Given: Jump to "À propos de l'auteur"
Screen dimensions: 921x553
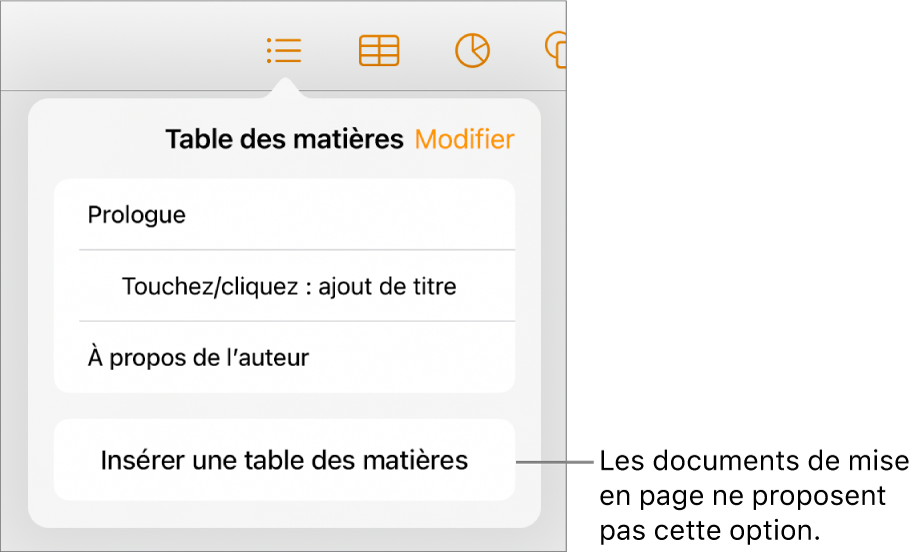Looking at the screenshot, I should click(x=198, y=357).
